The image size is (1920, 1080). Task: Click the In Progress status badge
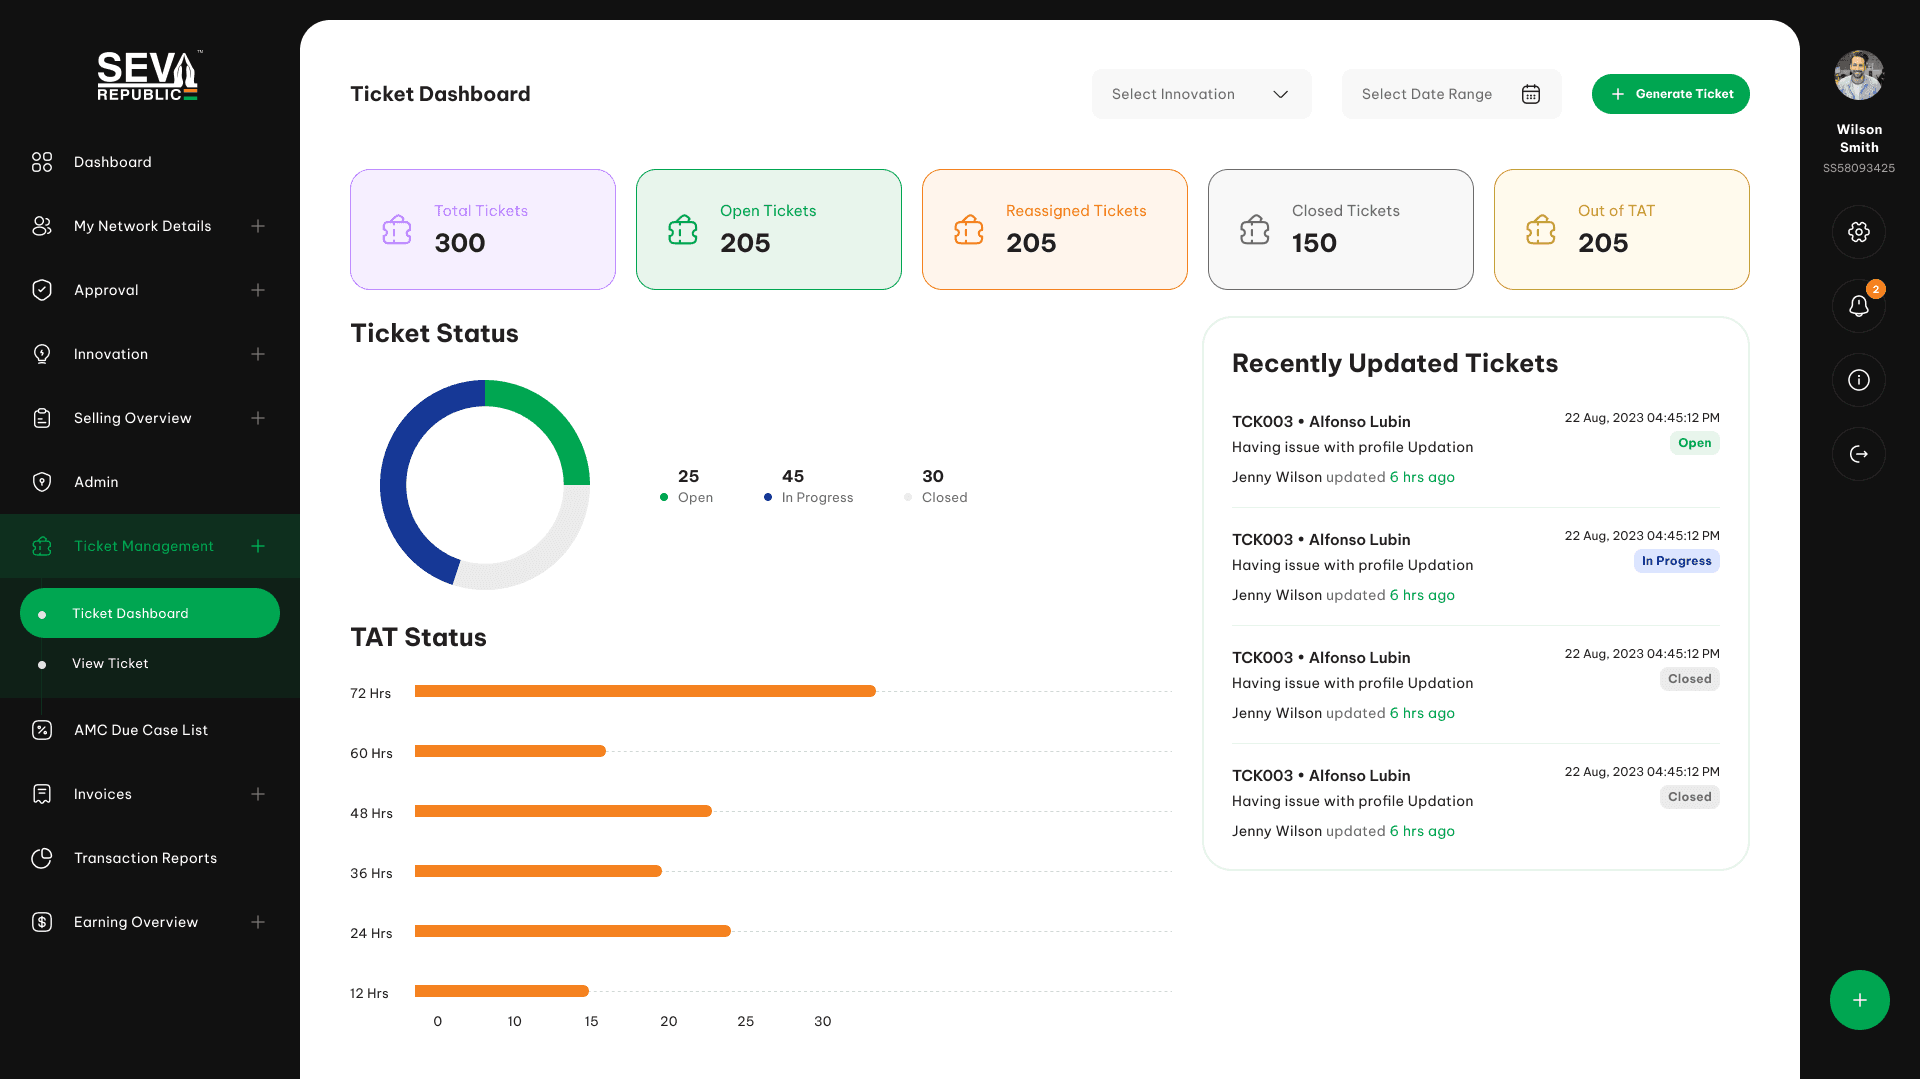coord(1676,561)
